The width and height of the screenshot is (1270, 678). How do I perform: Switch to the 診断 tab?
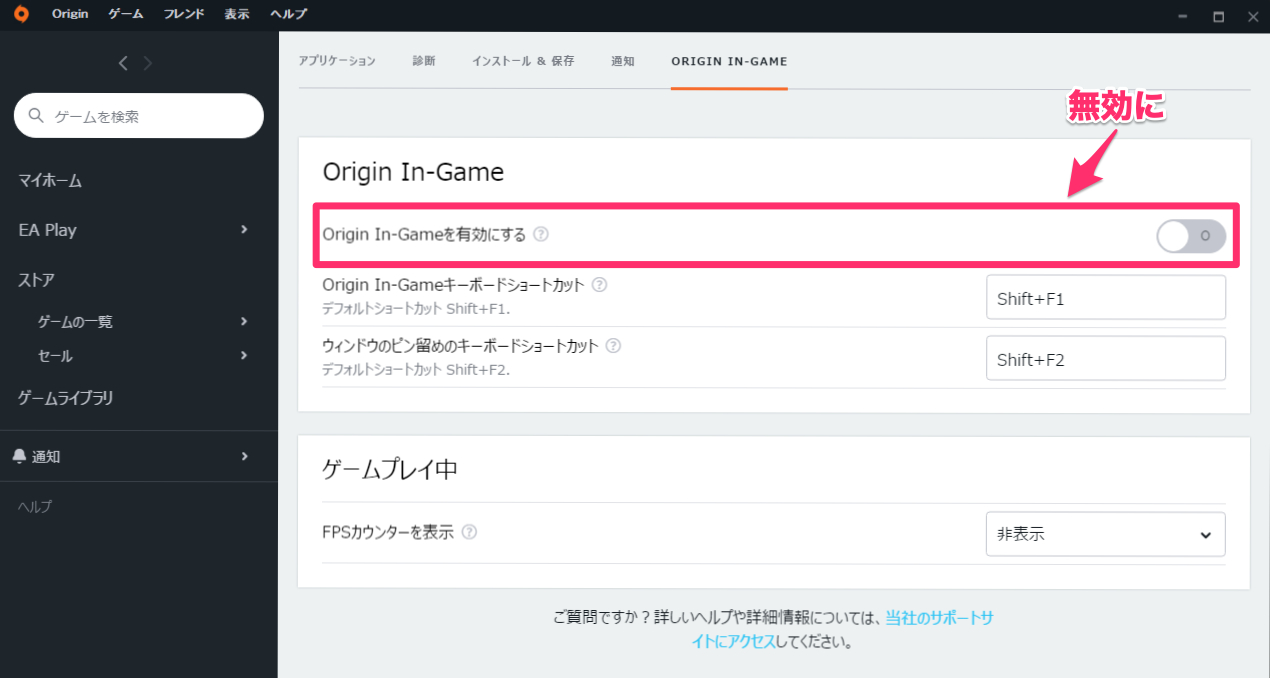point(424,61)
